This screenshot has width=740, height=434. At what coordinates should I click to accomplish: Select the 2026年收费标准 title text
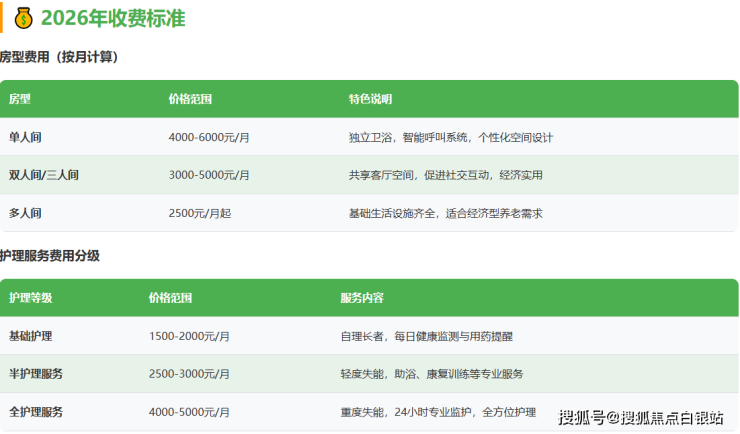(x=113, y=18)
